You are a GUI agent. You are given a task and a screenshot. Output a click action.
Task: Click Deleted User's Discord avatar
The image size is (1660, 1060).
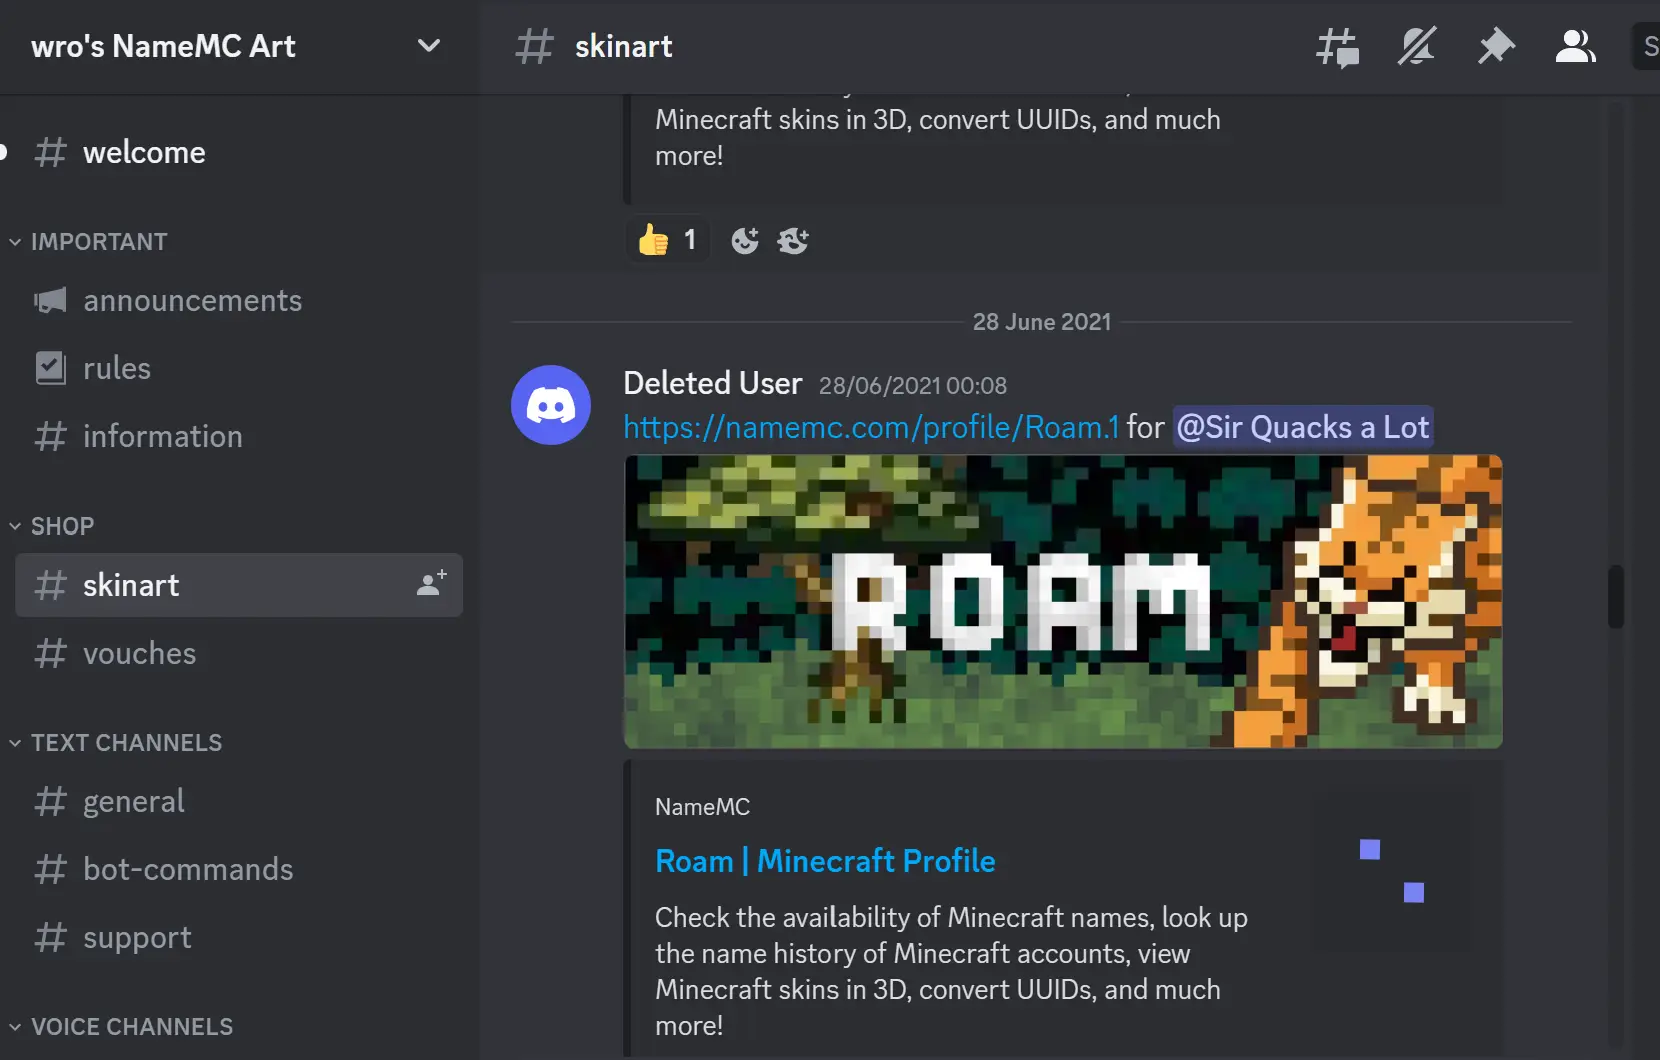(x=551, y=405)
